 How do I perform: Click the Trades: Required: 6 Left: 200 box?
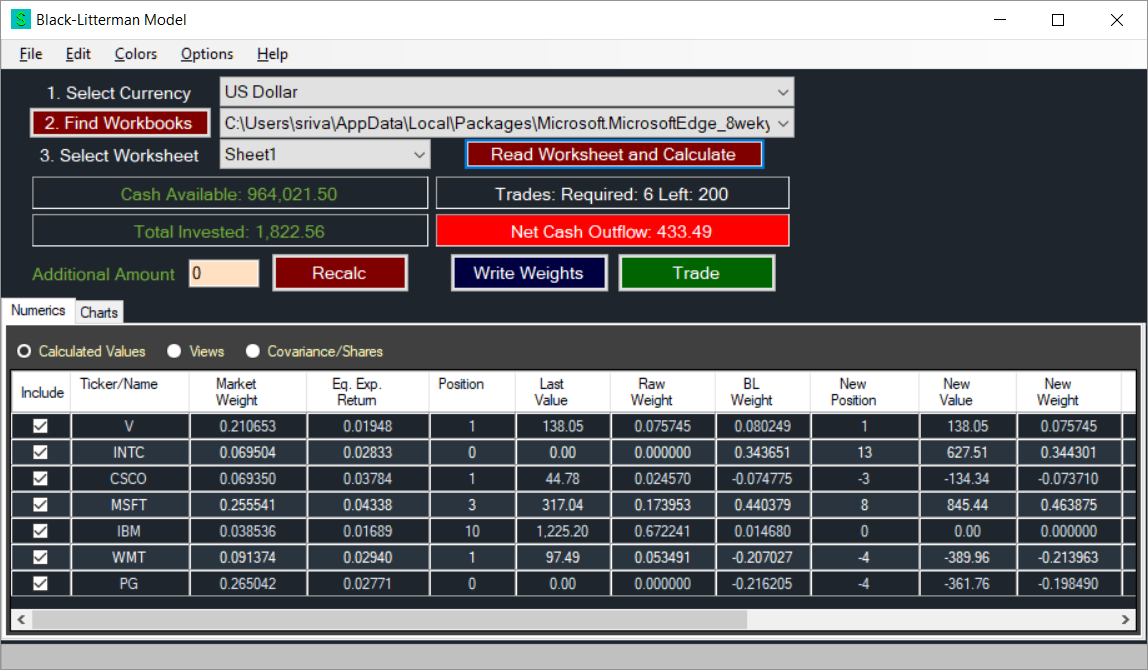[612, 194]
